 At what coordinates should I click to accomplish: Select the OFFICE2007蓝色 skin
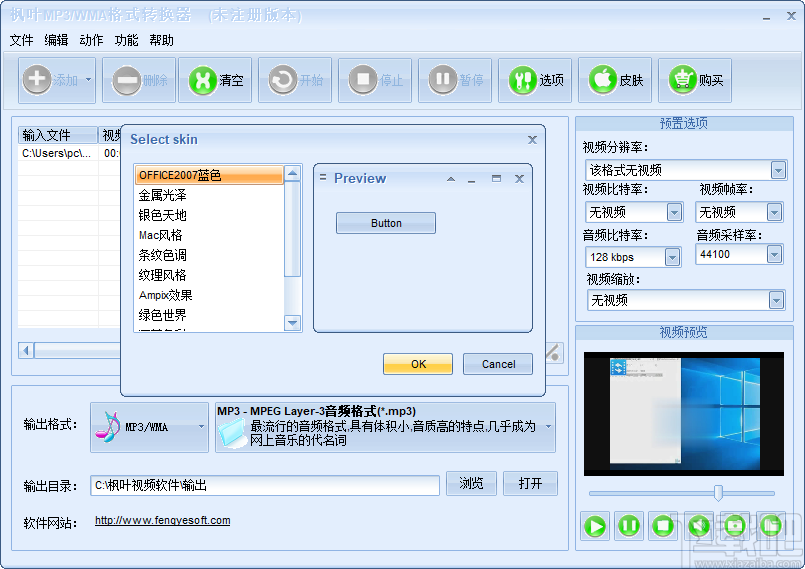pos(209,175)
